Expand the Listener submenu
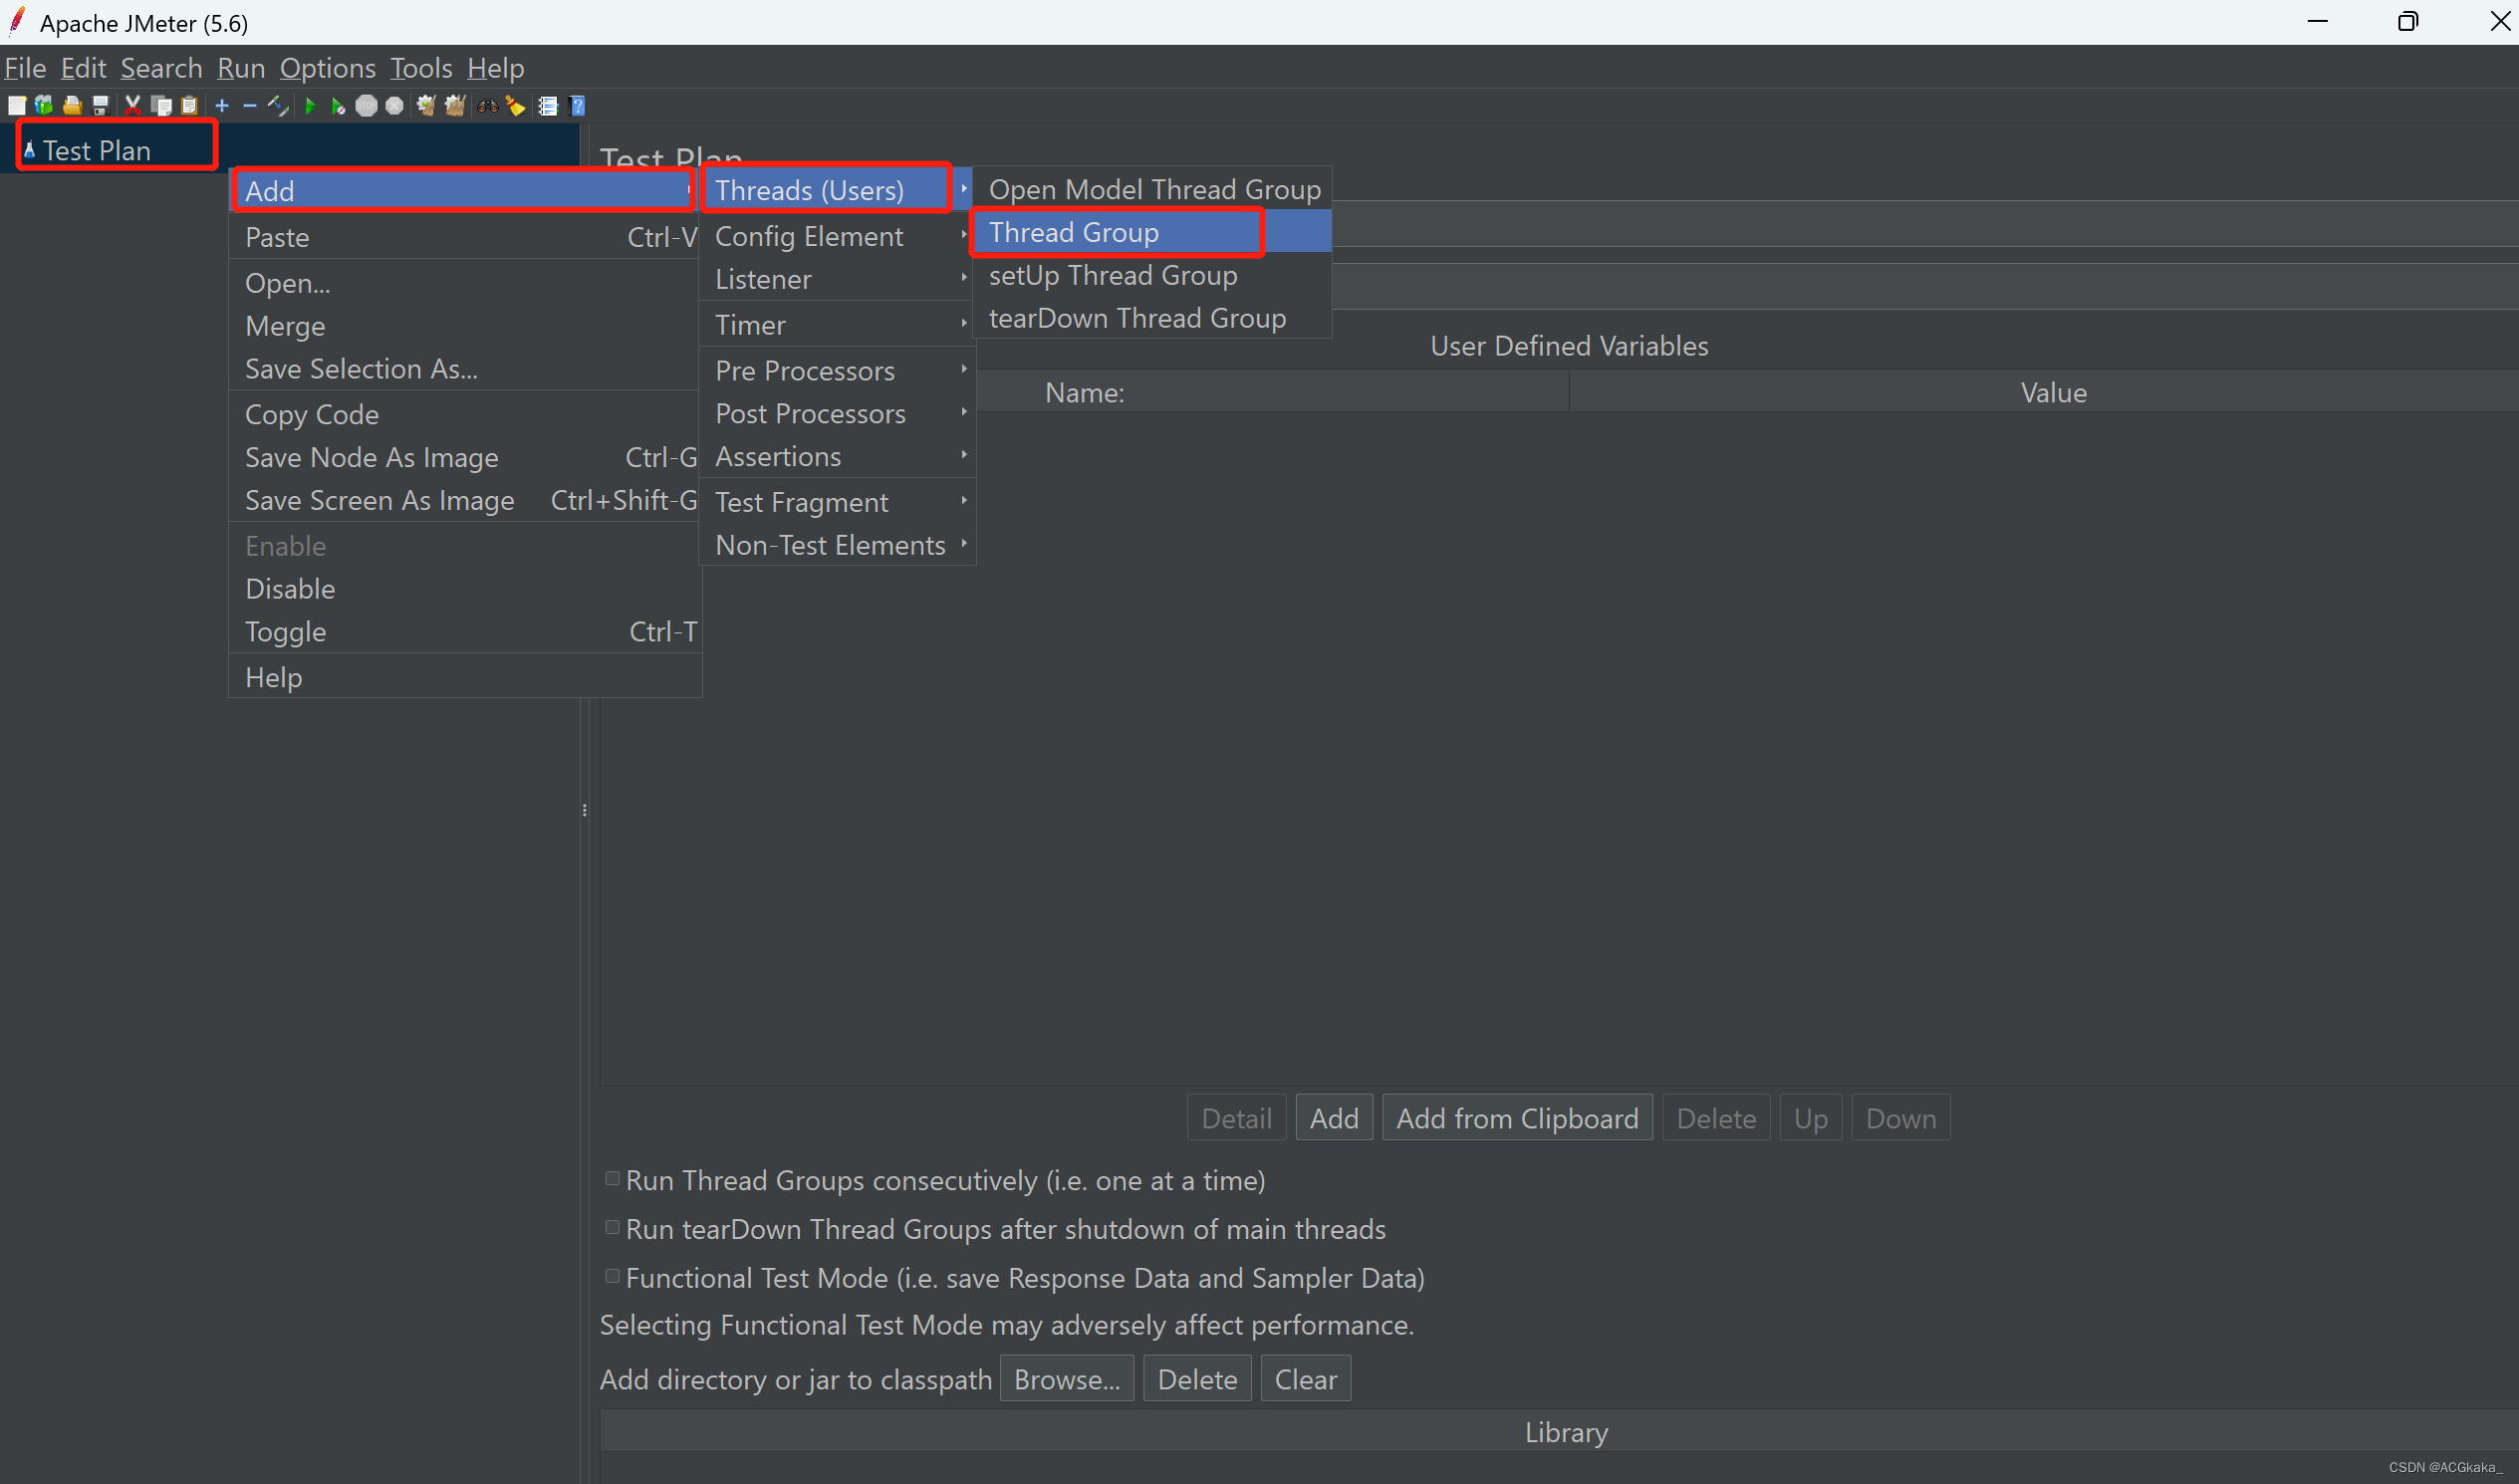2519x1484 pixels. pyautogui.click(x=838, y=279)
